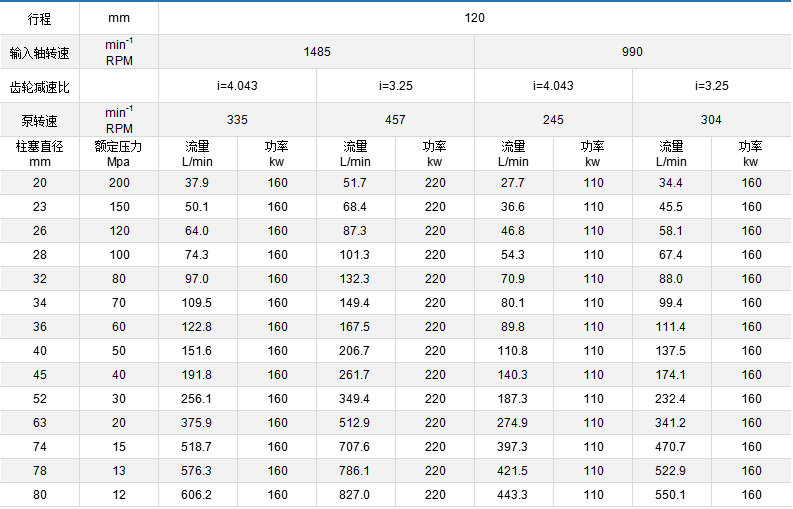Image resolution: width=793 pixels, height=509 pixels.
Task: Select the pump speed value 457
Action: coord(395,120)
